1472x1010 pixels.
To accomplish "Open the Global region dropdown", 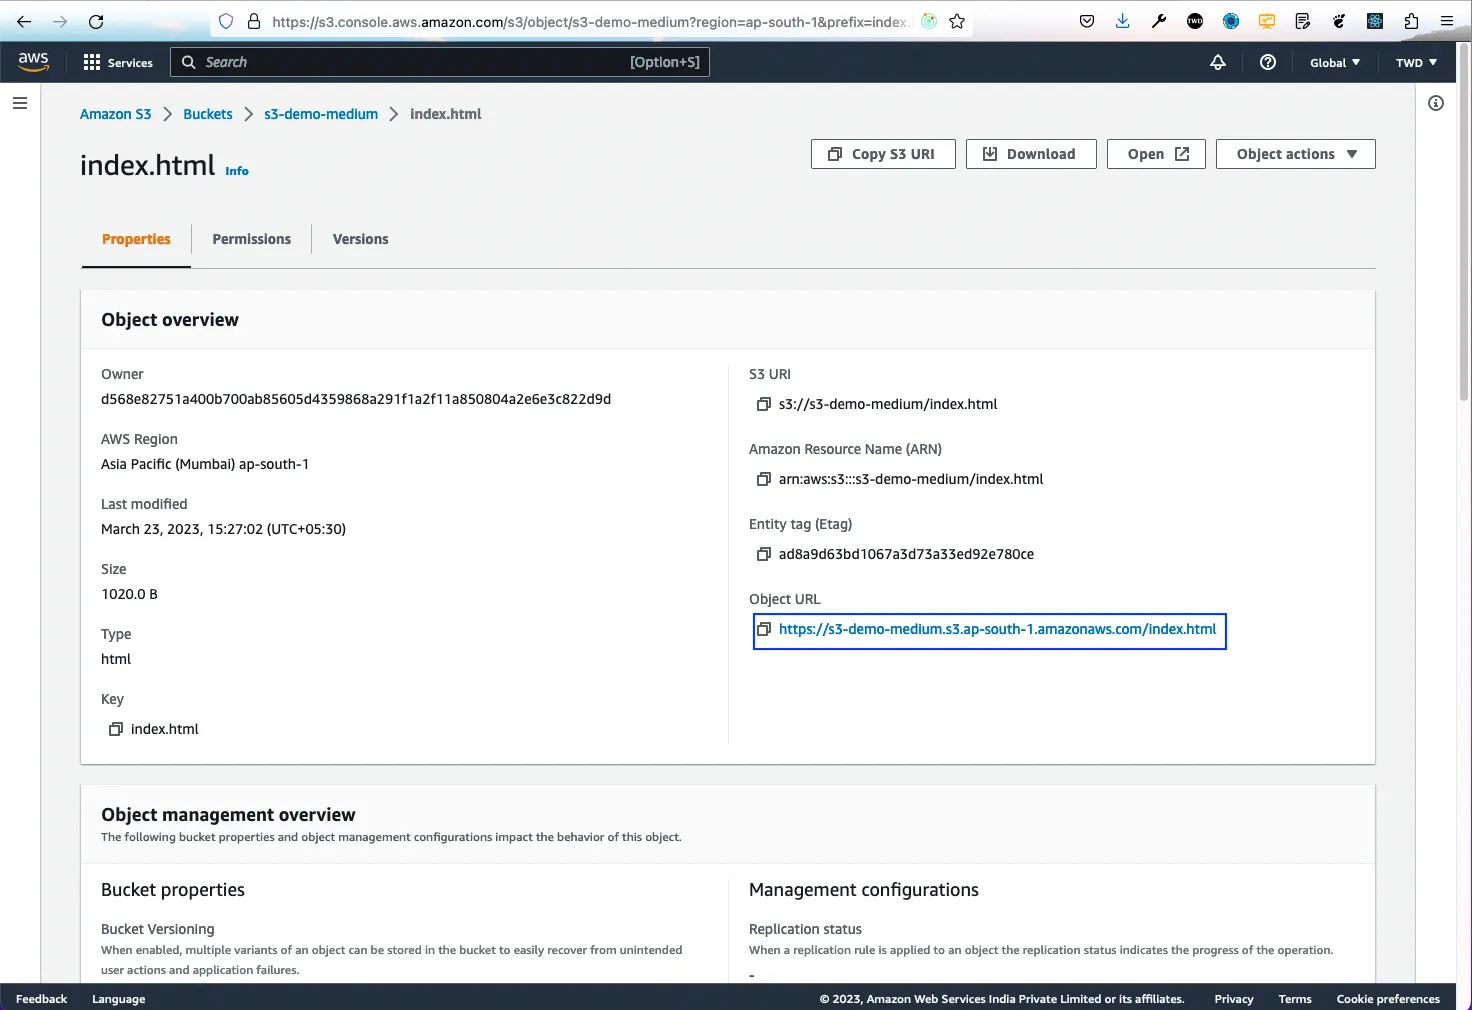I will click(1335, 62).
